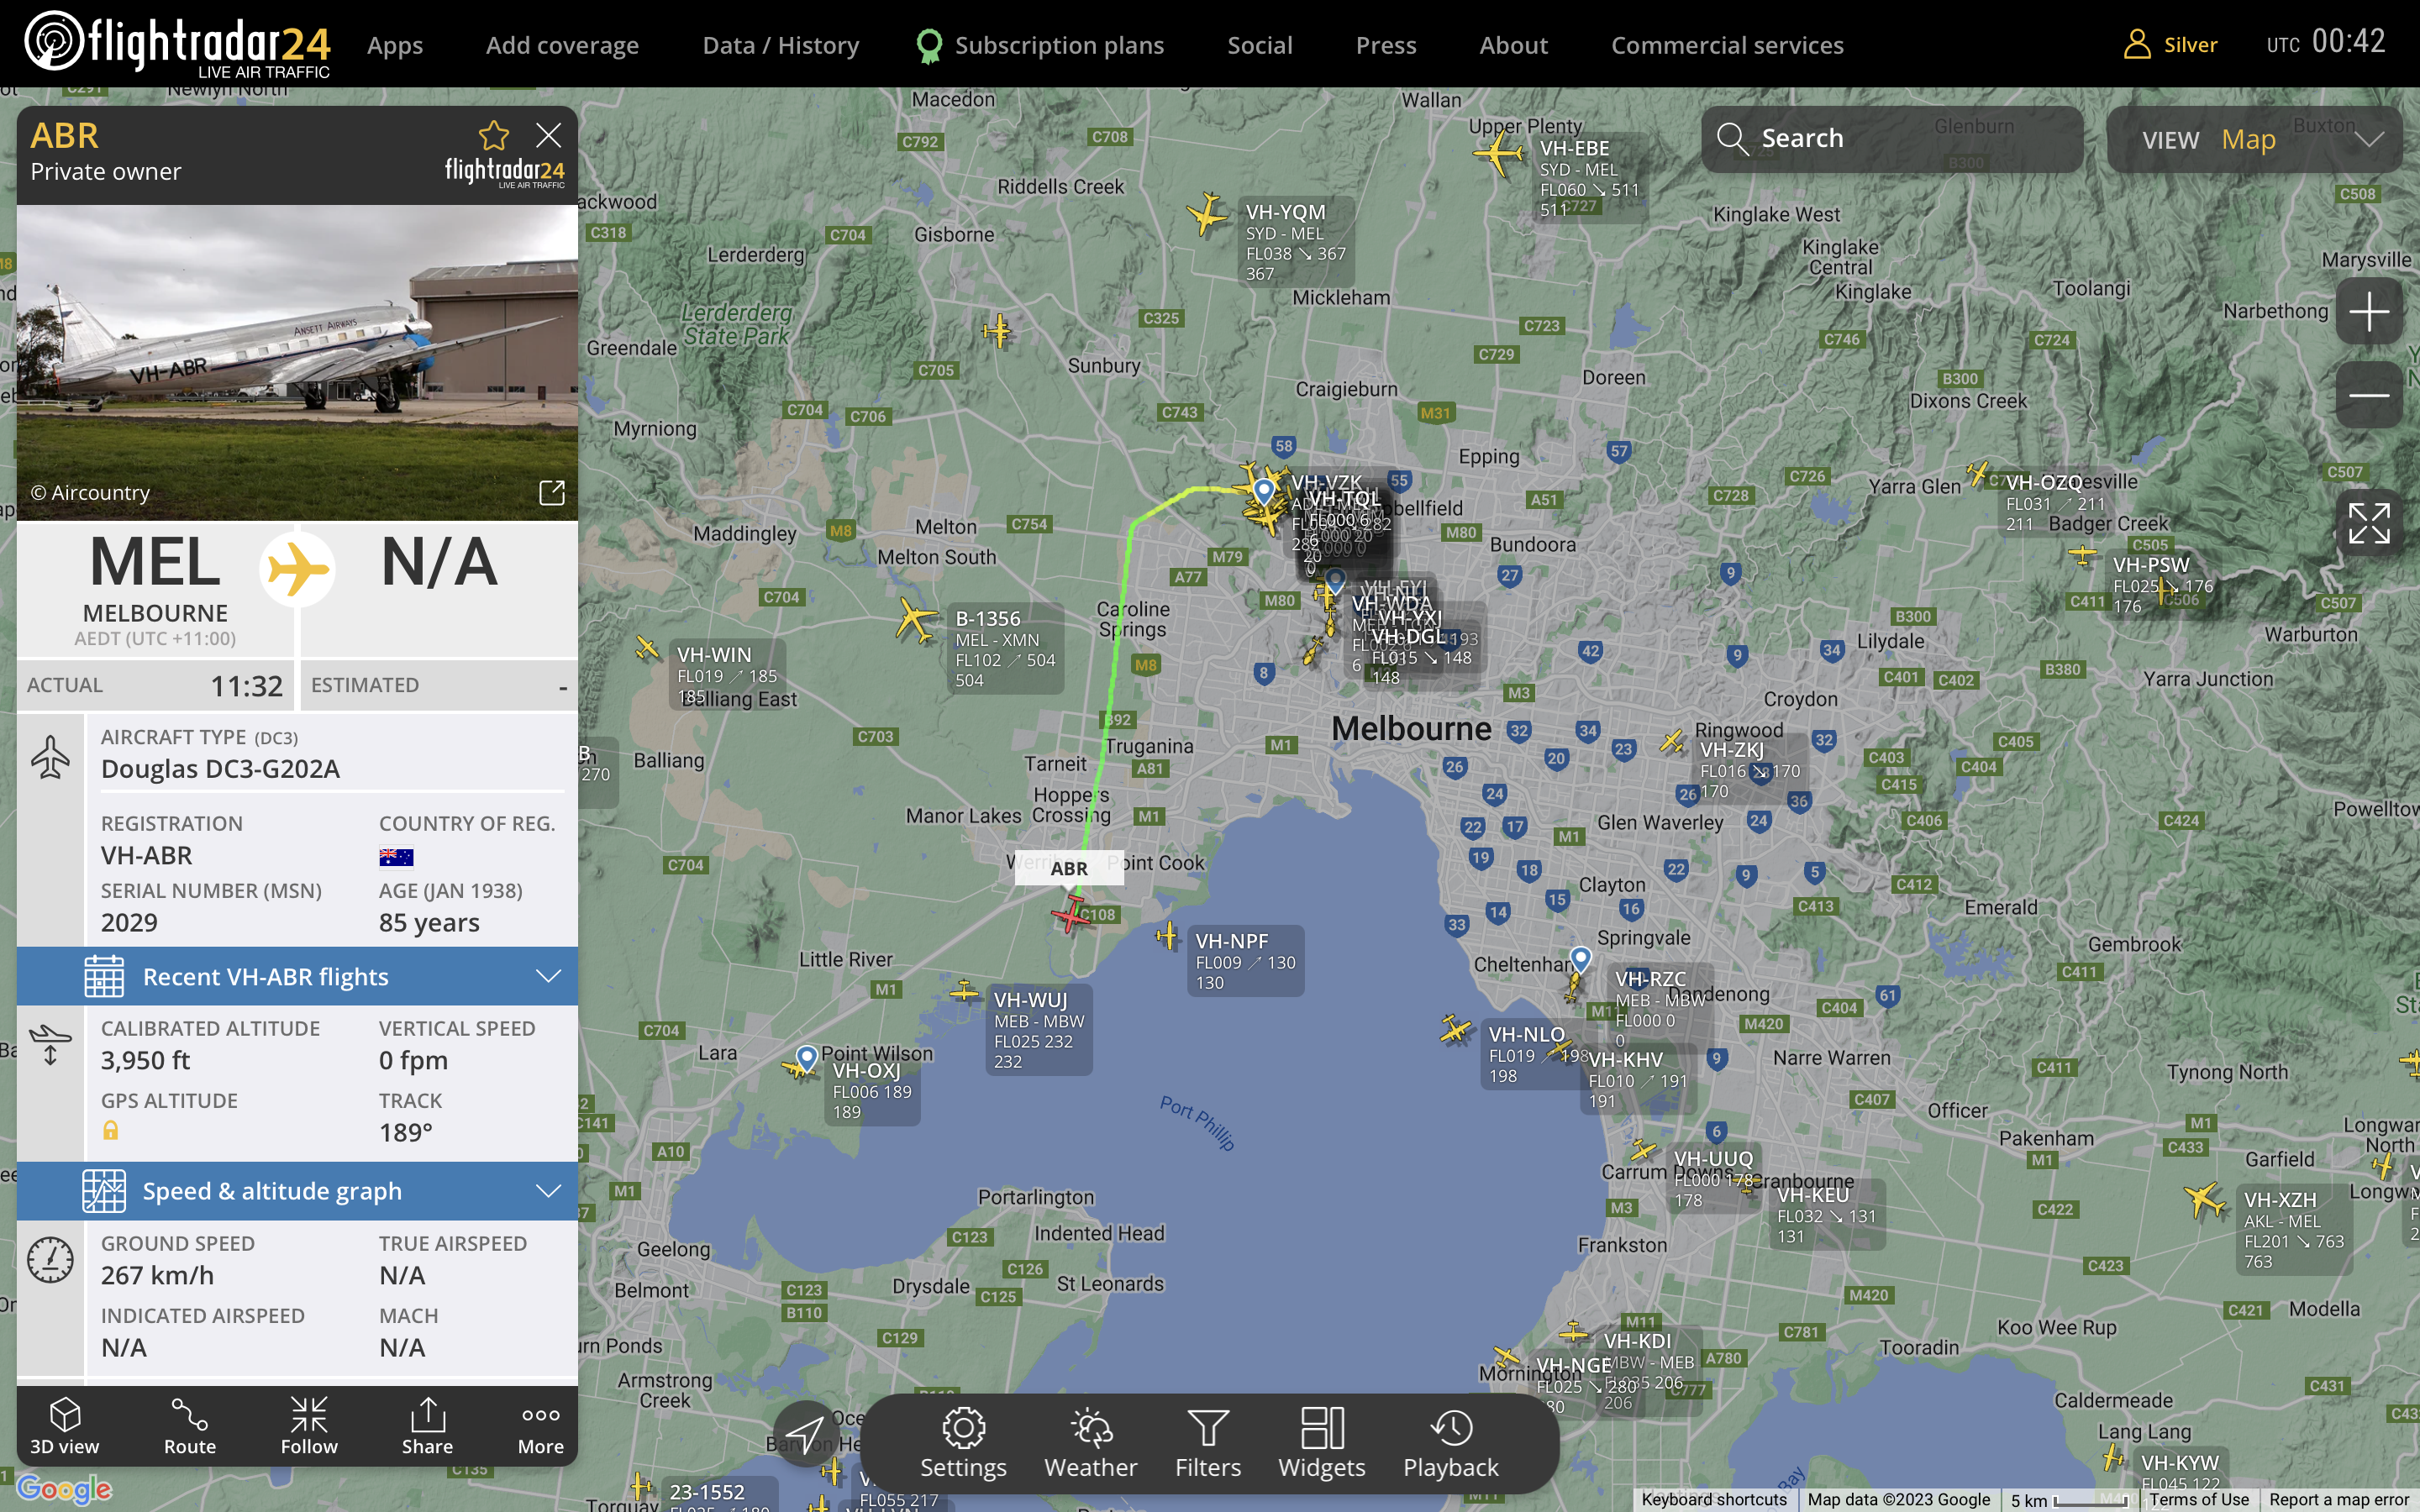Click the Follow aircraft icon
Screen dimensions: 2420x1512
pyautogui.click(x=308, y=1426)
